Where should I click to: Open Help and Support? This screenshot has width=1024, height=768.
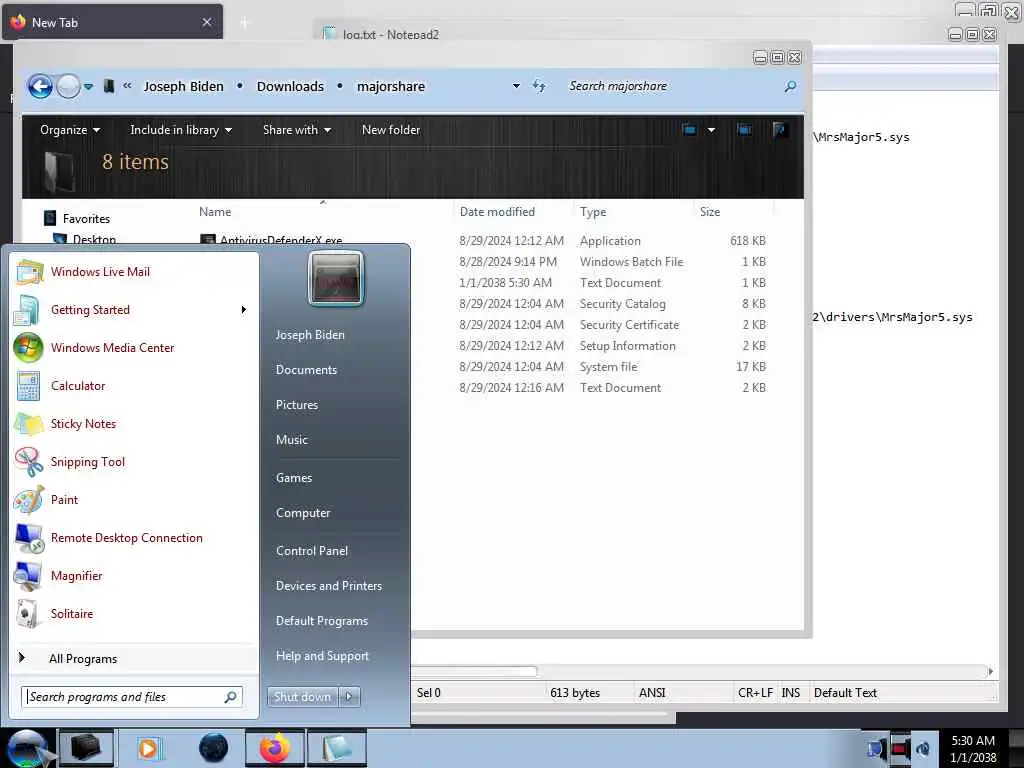click(322, 656)
